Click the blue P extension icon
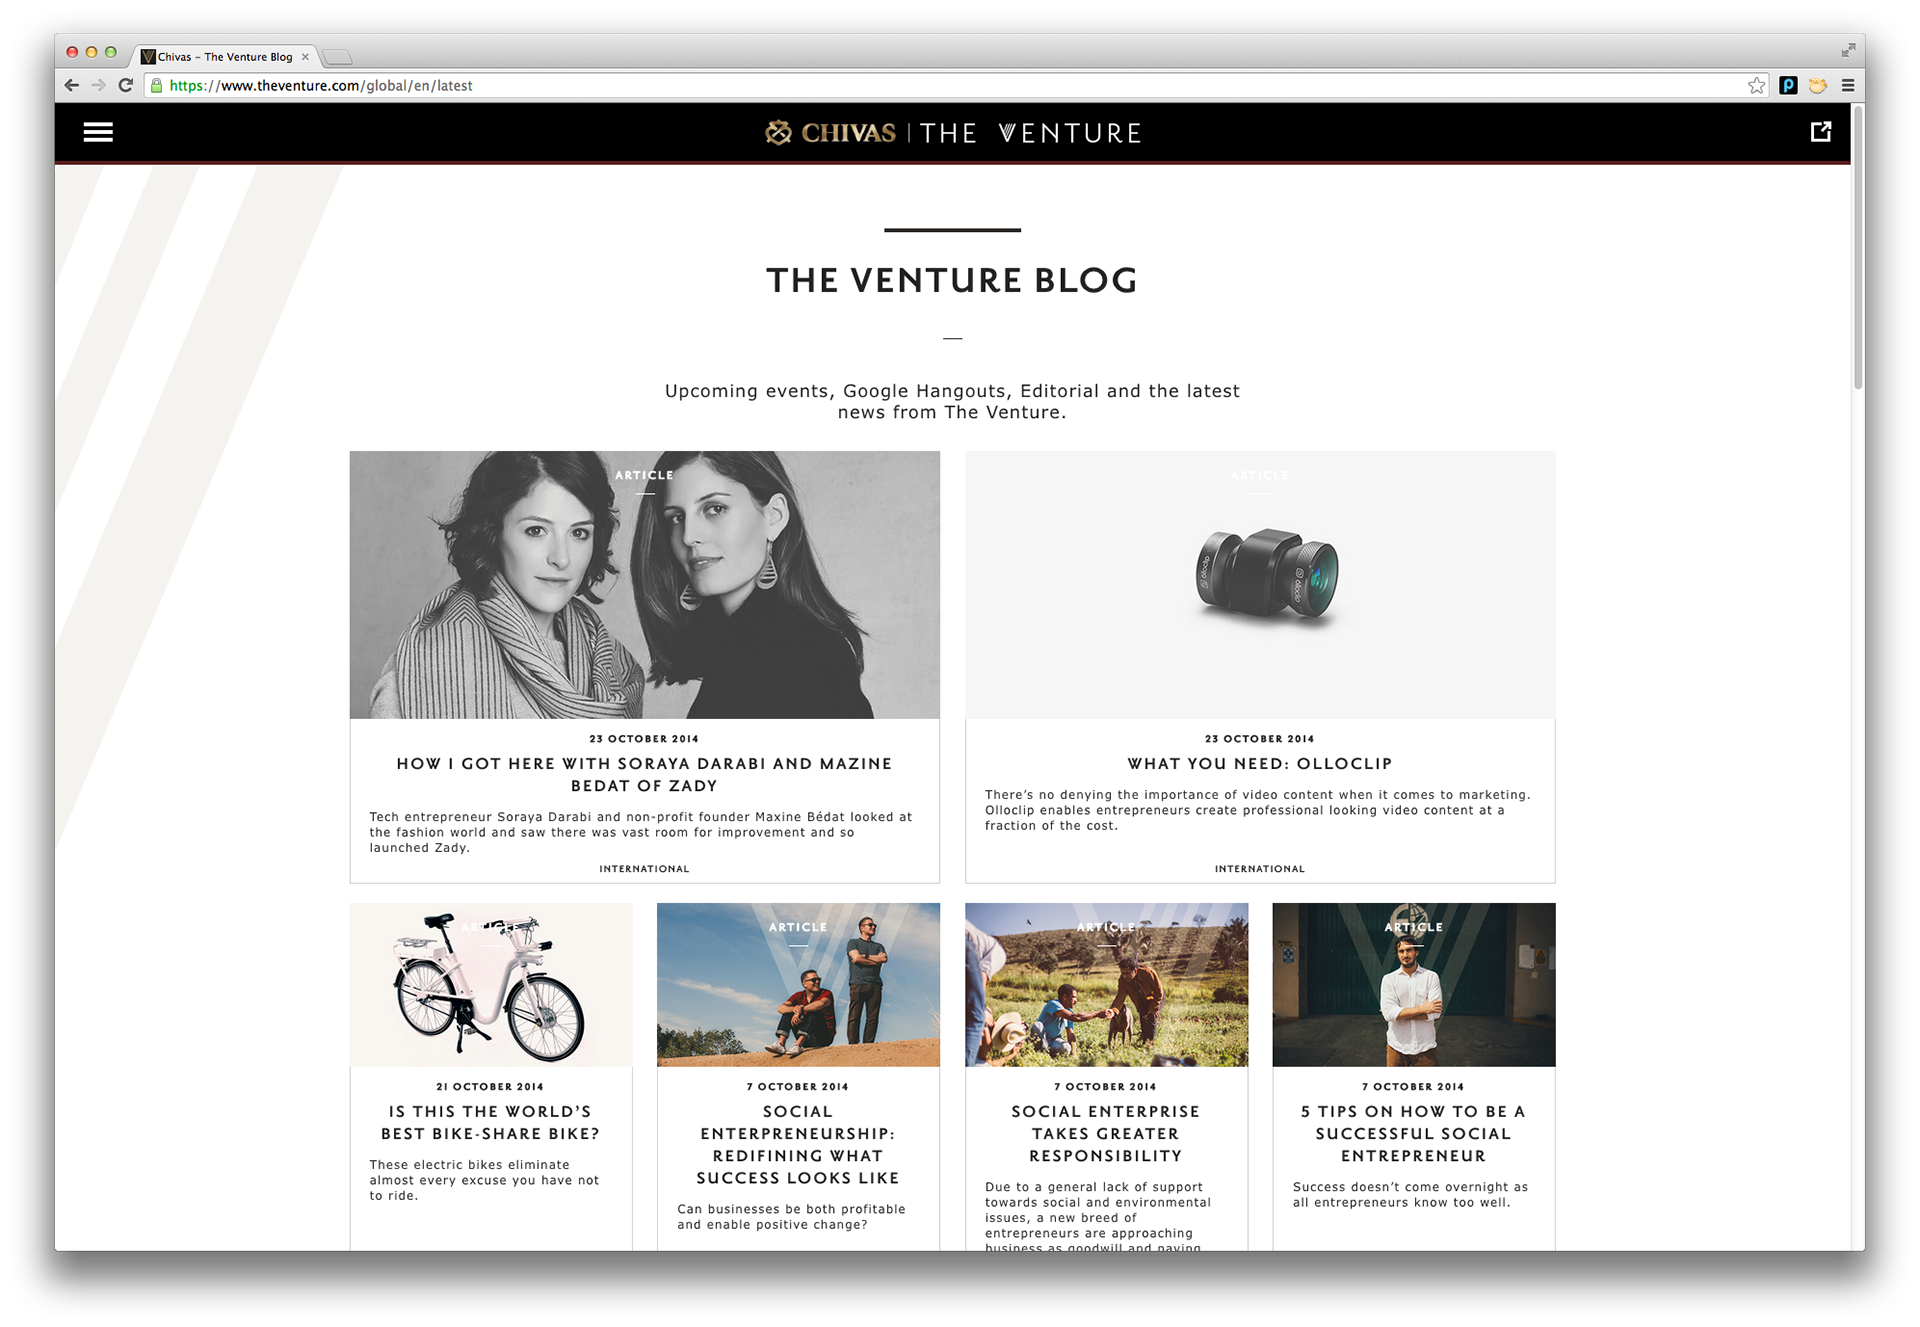The image size is (1920, 1327). 1788,86
